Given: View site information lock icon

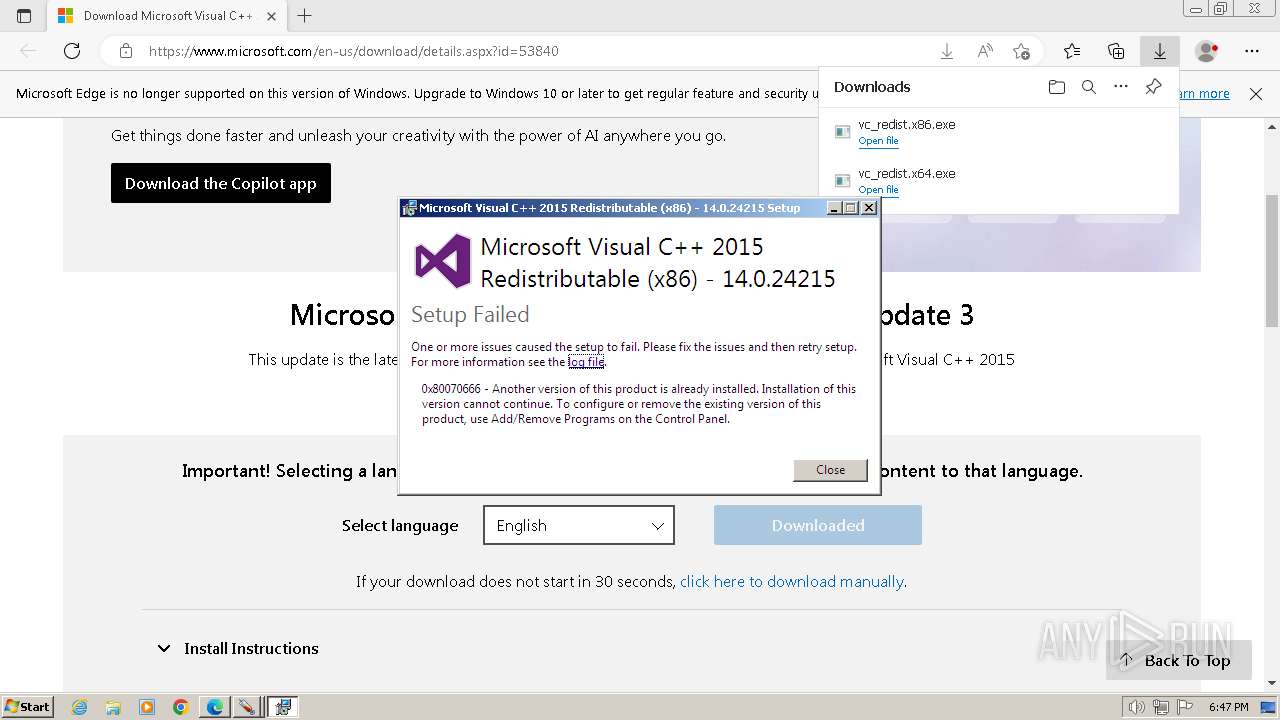Looking at the screenshot, I should click(x=126, y=51).
